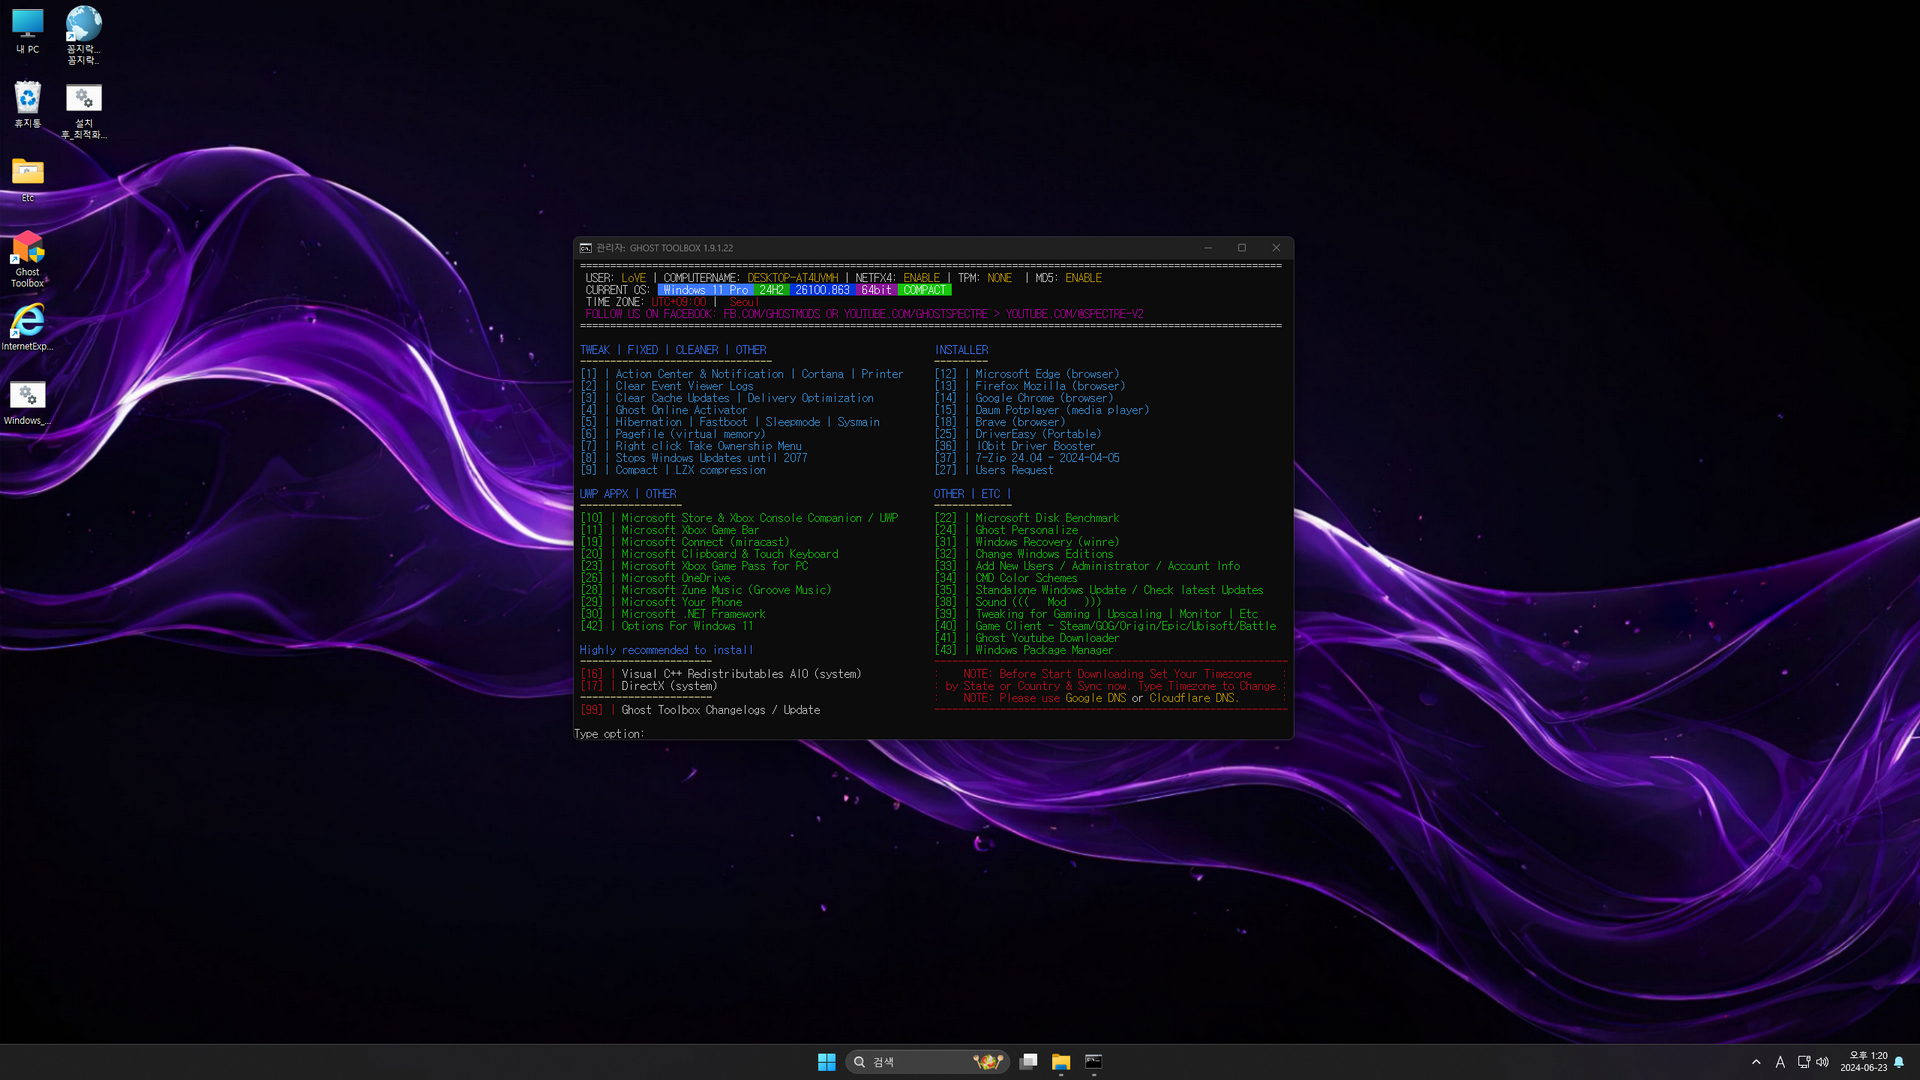The height and width of the screenshot is (1080, 1920).
Task: Expand hidden system tray icons chevron
Action: (x=1756, y=1062)
